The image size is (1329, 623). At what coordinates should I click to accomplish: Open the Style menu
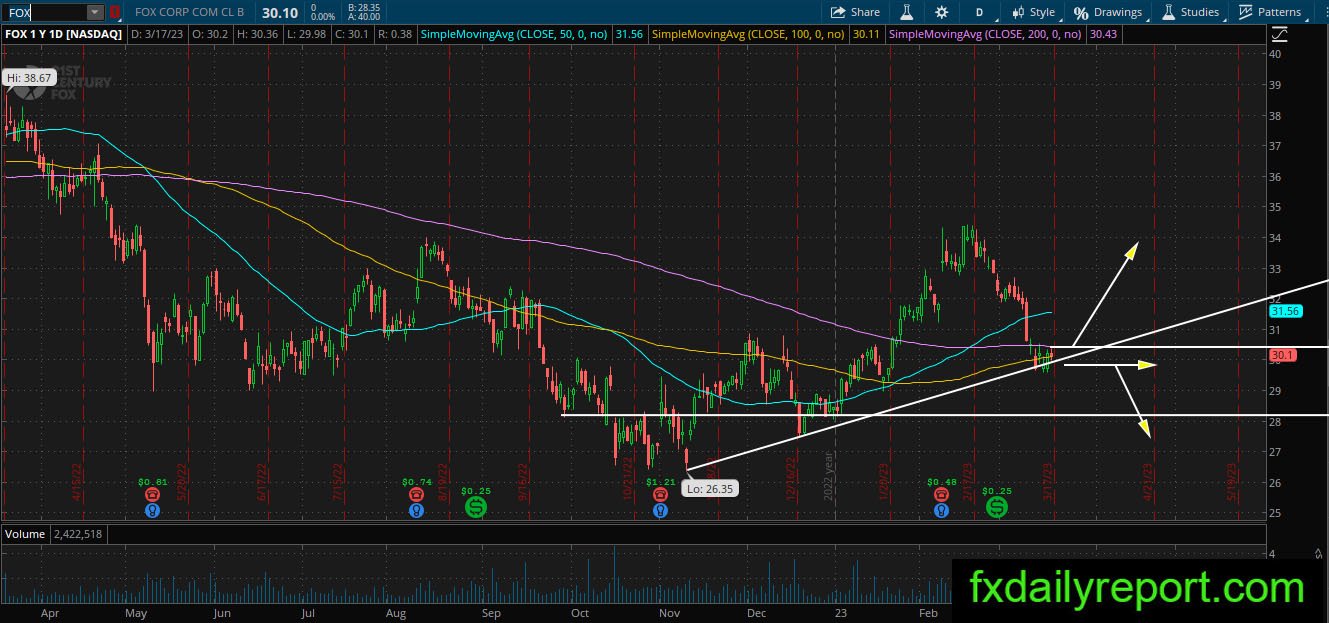(1033, 12)
